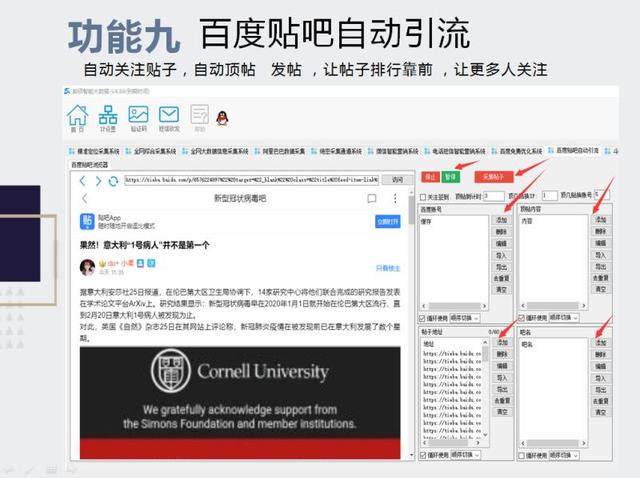
Task: Go back in embedded browser
Action: pos(82,180)
